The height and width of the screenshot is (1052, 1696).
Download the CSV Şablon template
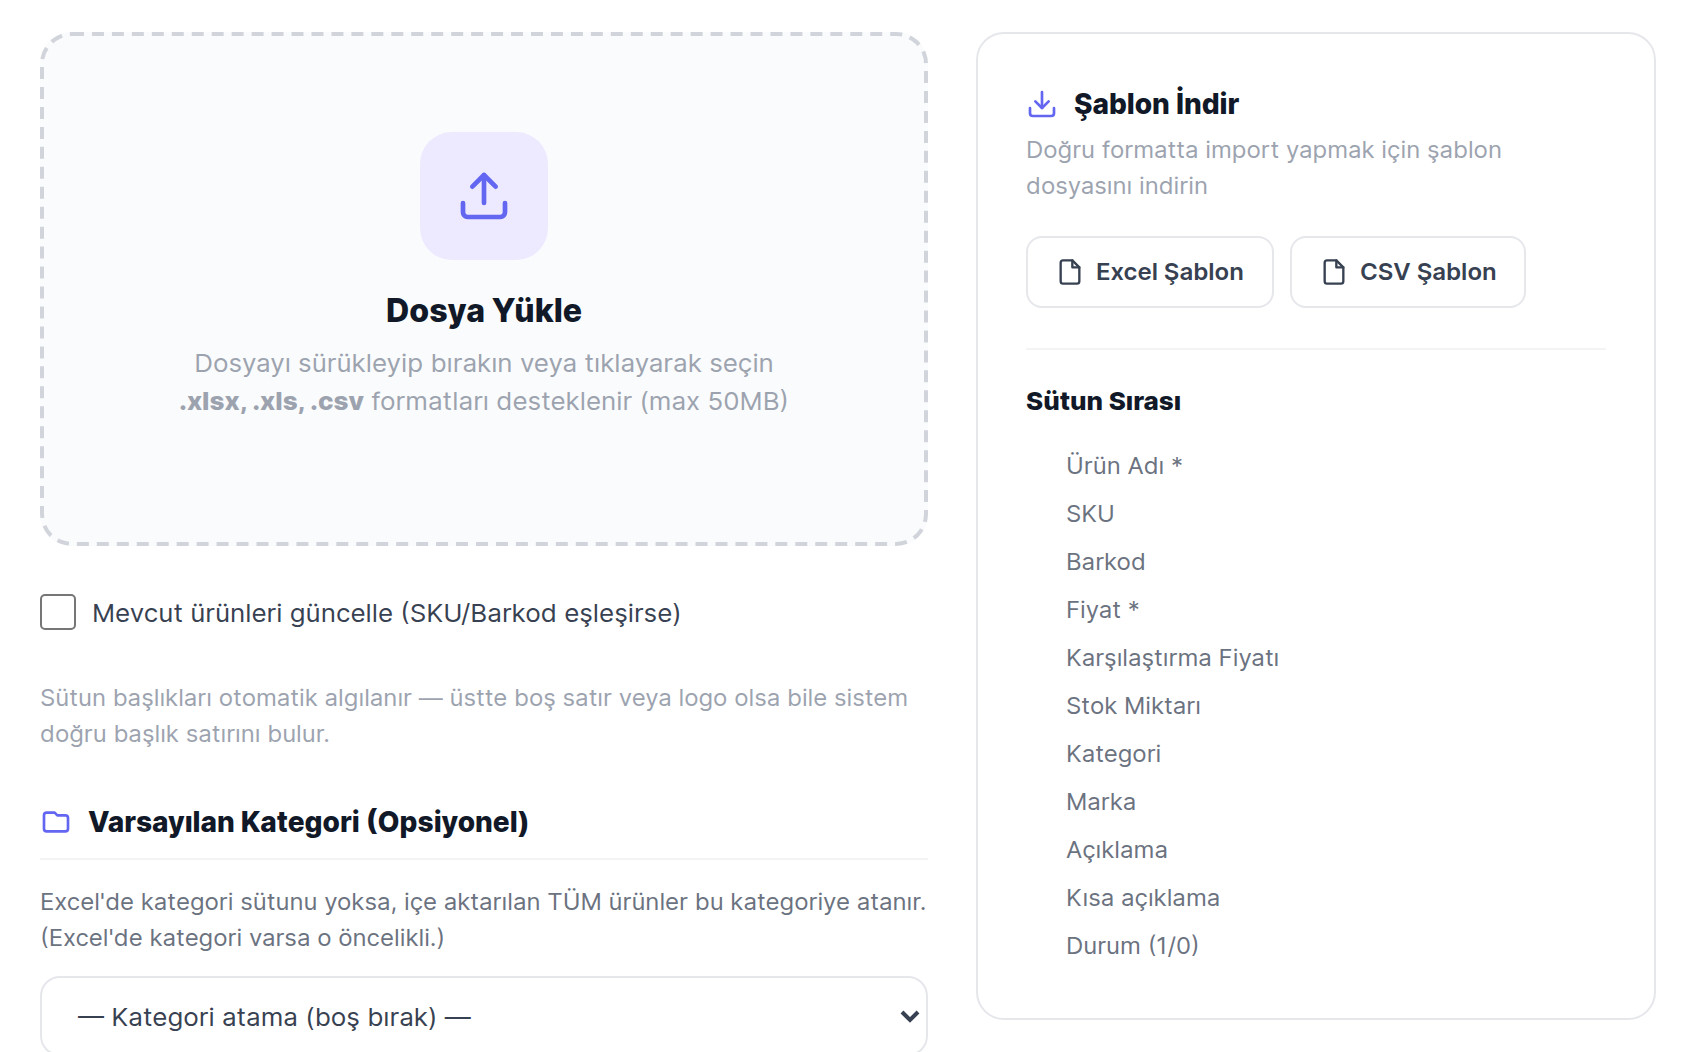(1408, 272)
